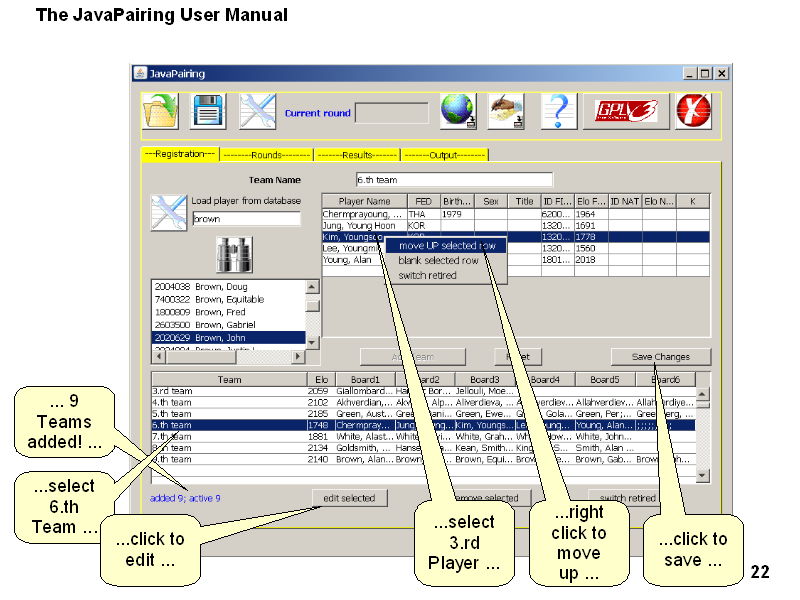Click the hand-writing pen icon in toolbar
The width and height of the screenshot is (800, 600).
click(x=507, y=111)
